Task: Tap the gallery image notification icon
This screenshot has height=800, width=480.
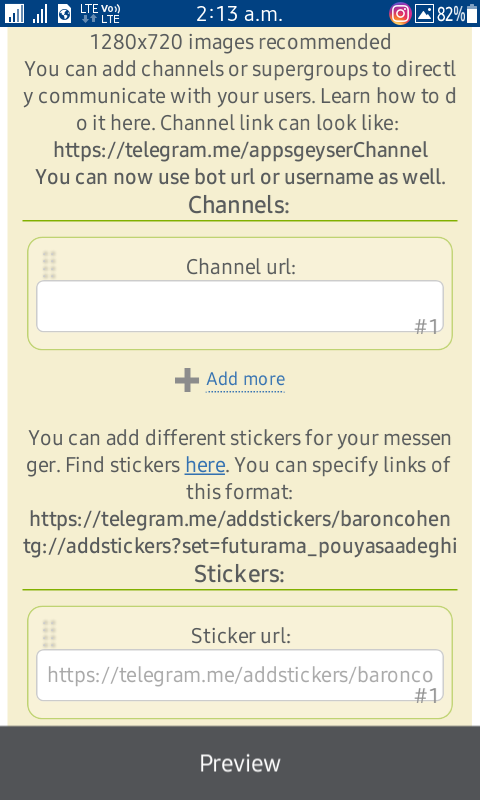Action: 424,14
